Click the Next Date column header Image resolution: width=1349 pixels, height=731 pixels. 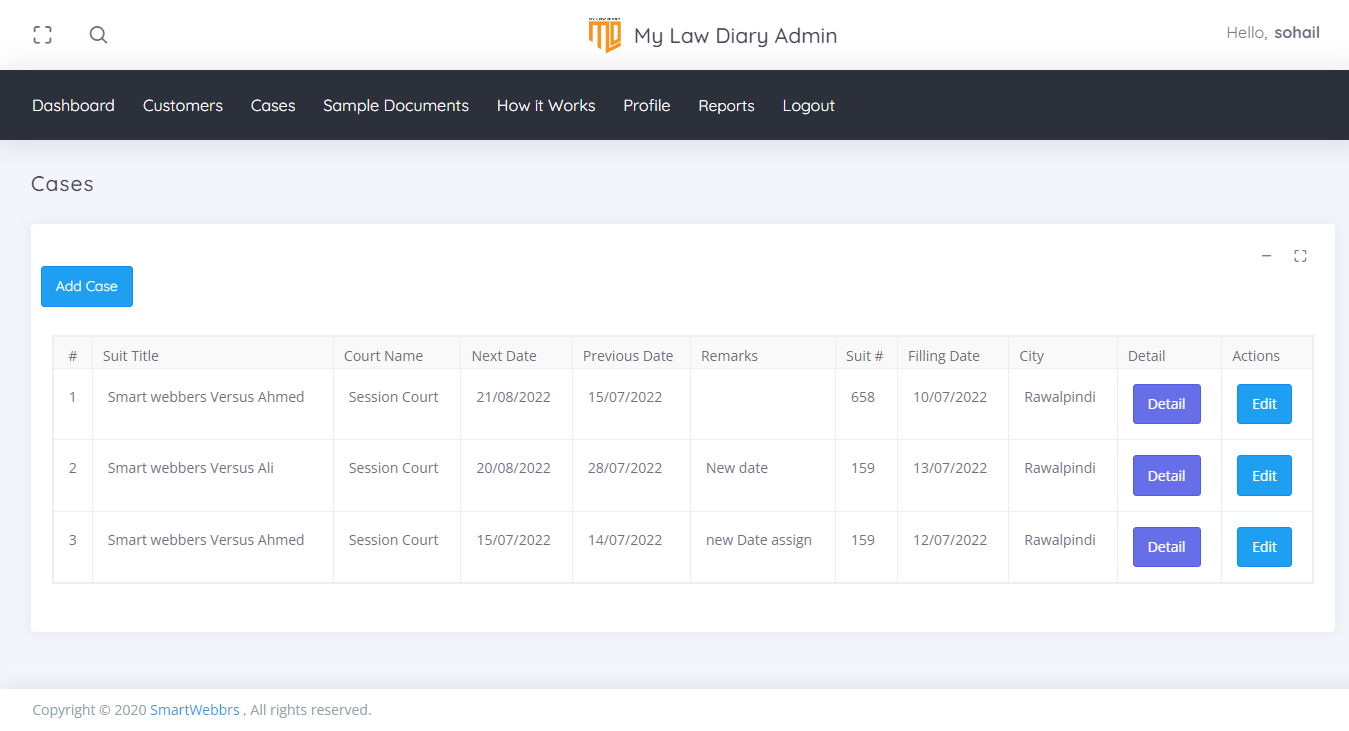504,356
